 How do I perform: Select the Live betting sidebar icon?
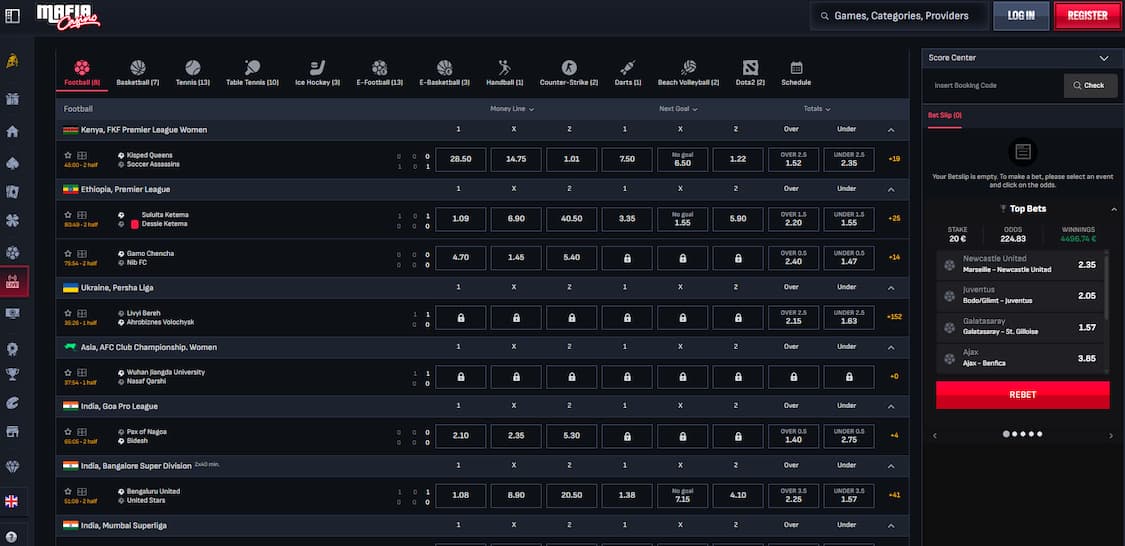tap(14, 282)
